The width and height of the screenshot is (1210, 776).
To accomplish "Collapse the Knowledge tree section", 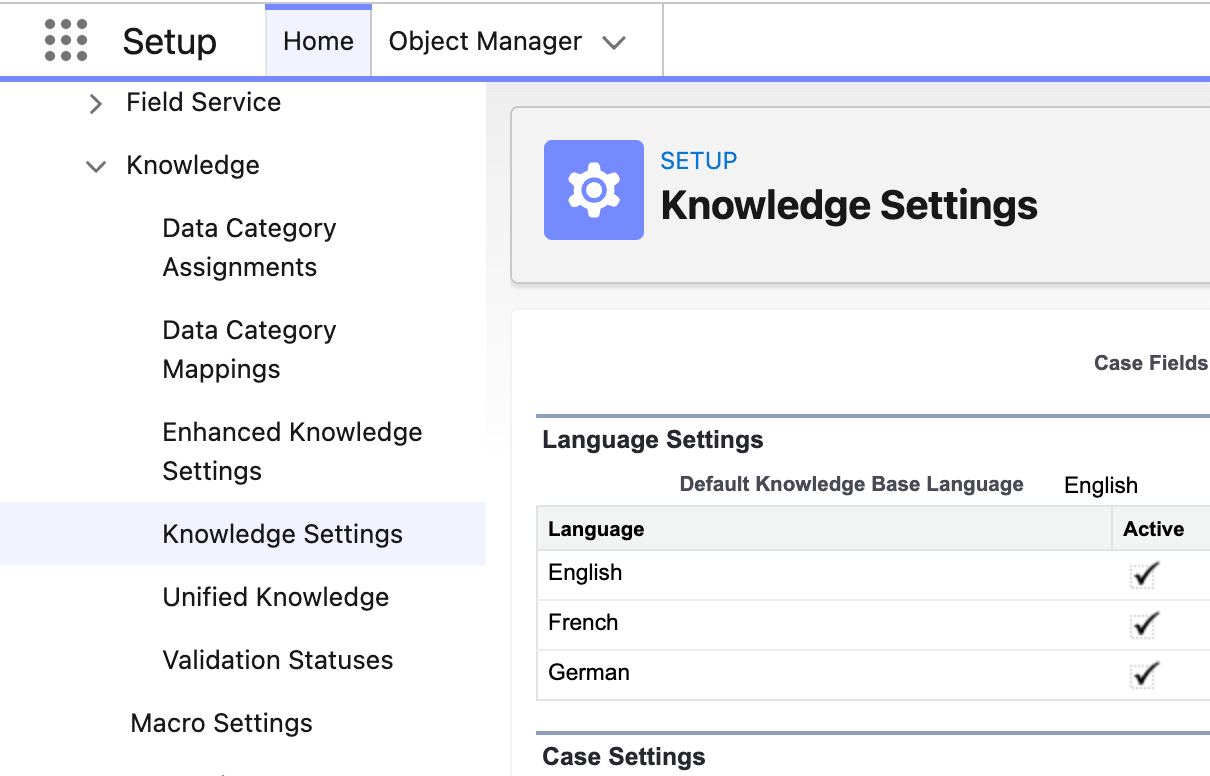I will pos(96,166).
